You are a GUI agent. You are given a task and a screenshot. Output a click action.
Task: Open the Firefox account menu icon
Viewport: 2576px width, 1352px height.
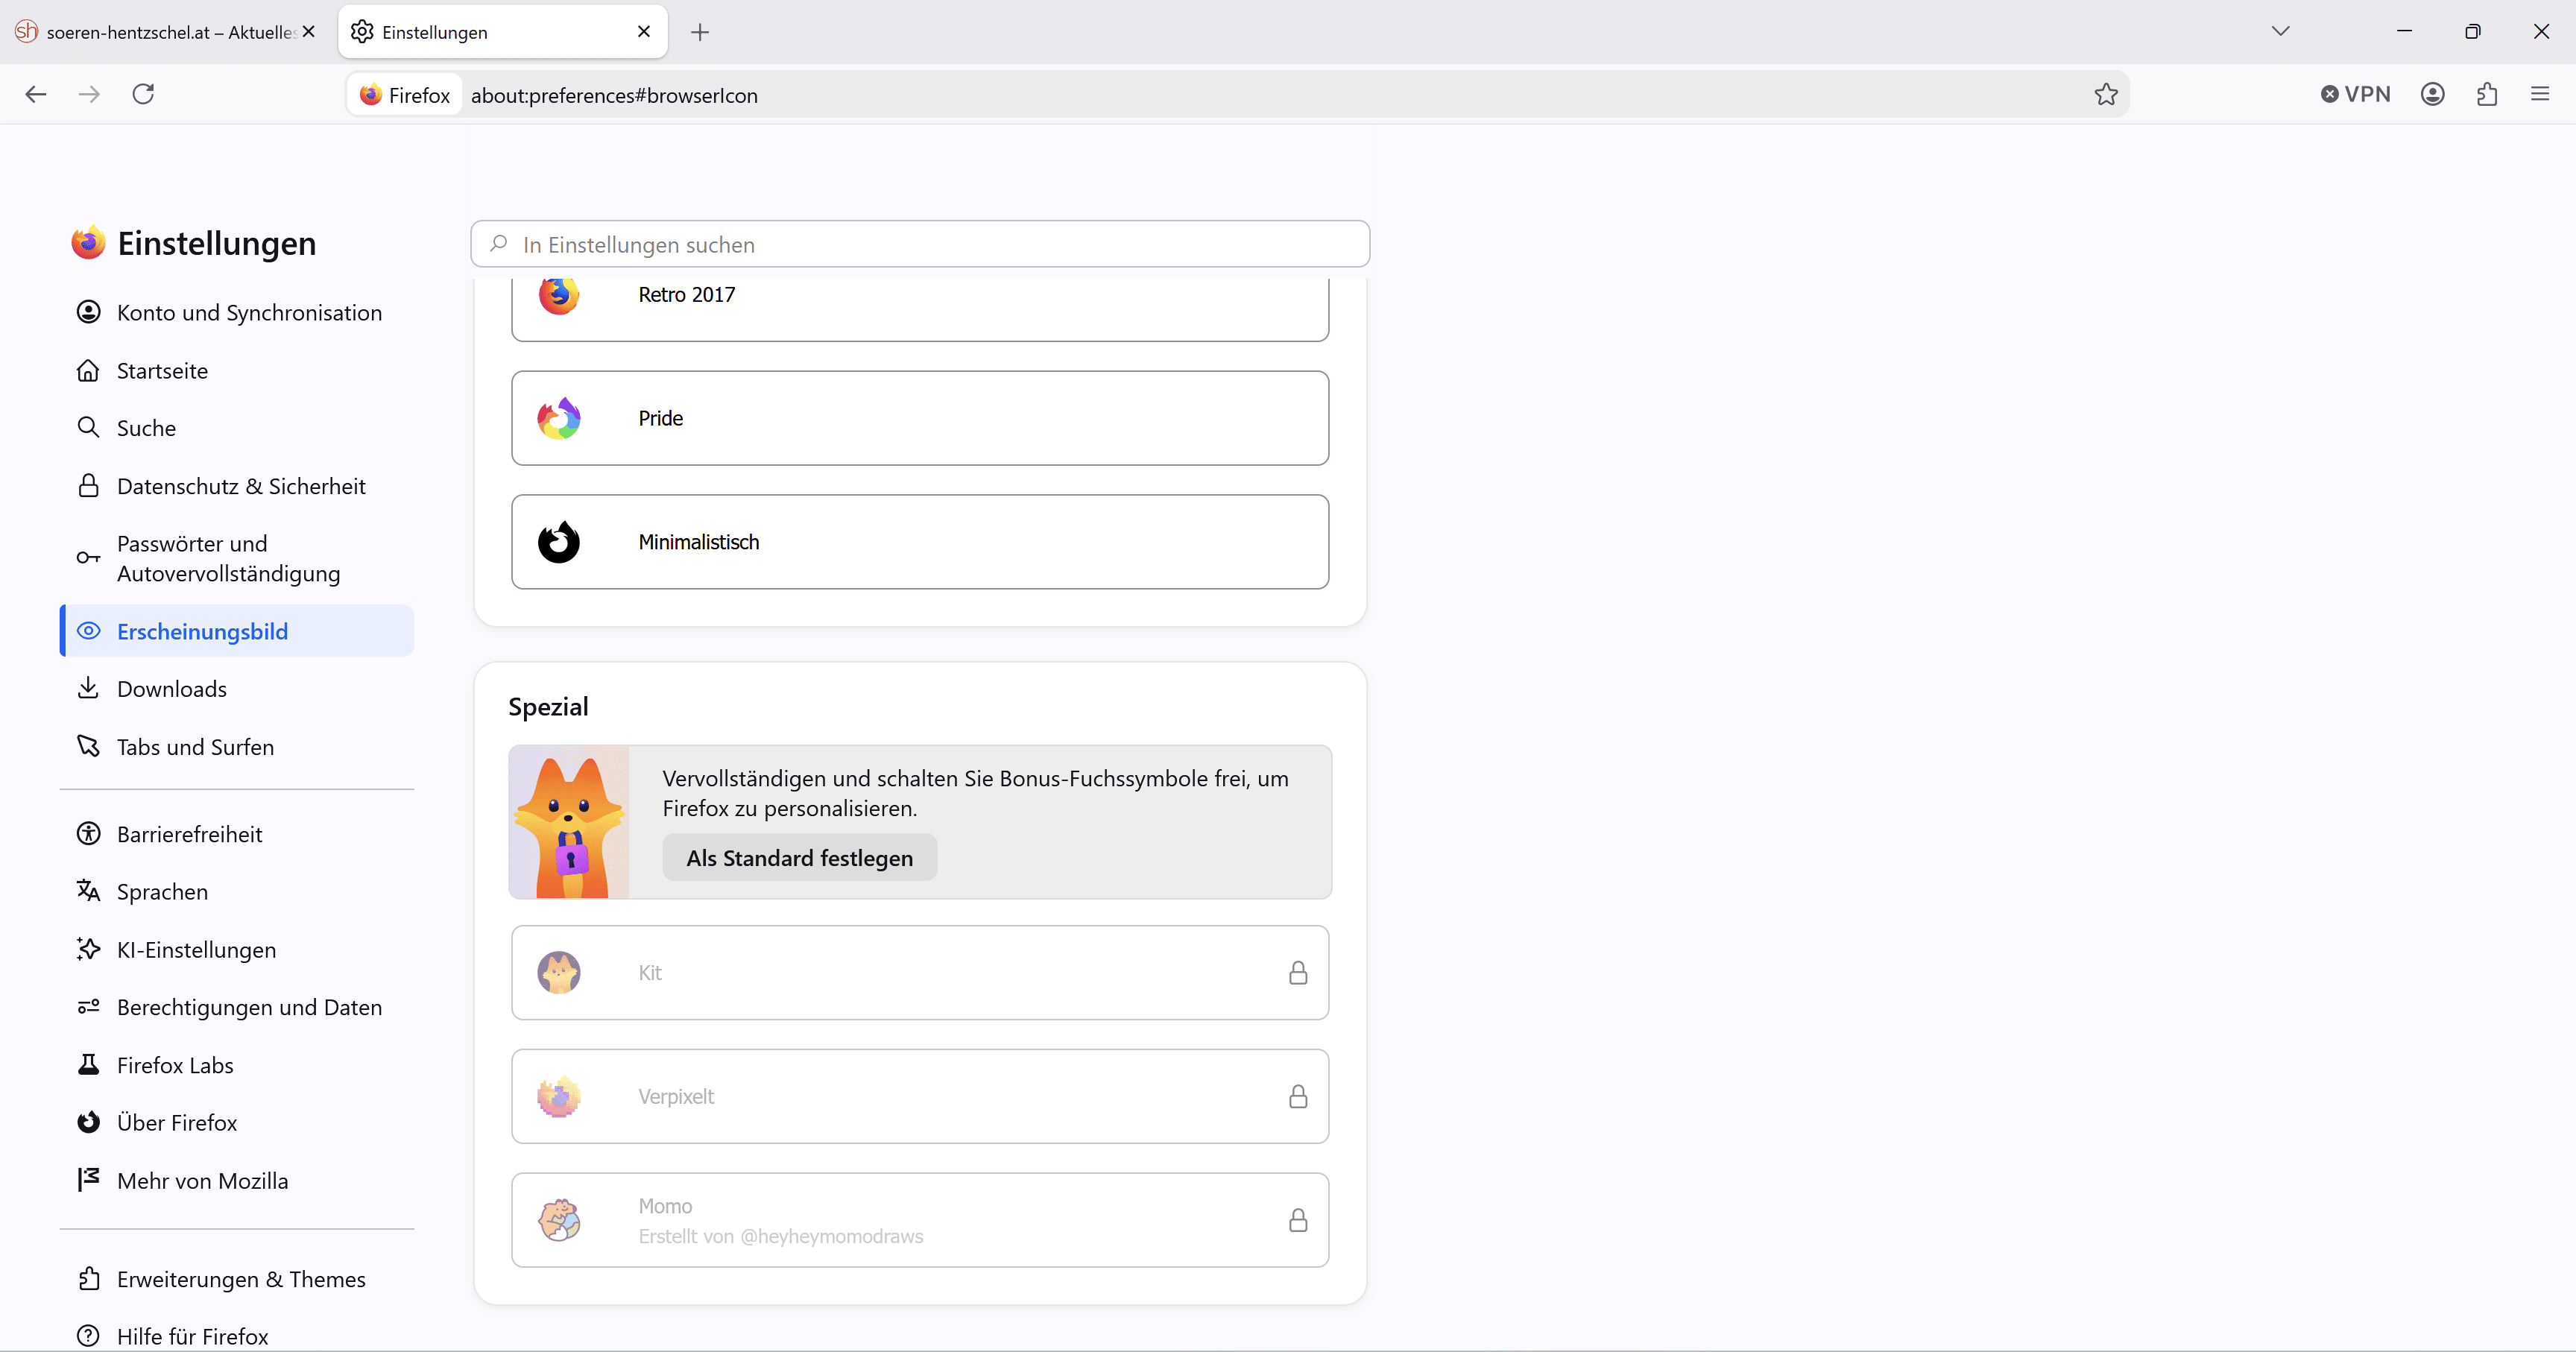click(2433, 94)
